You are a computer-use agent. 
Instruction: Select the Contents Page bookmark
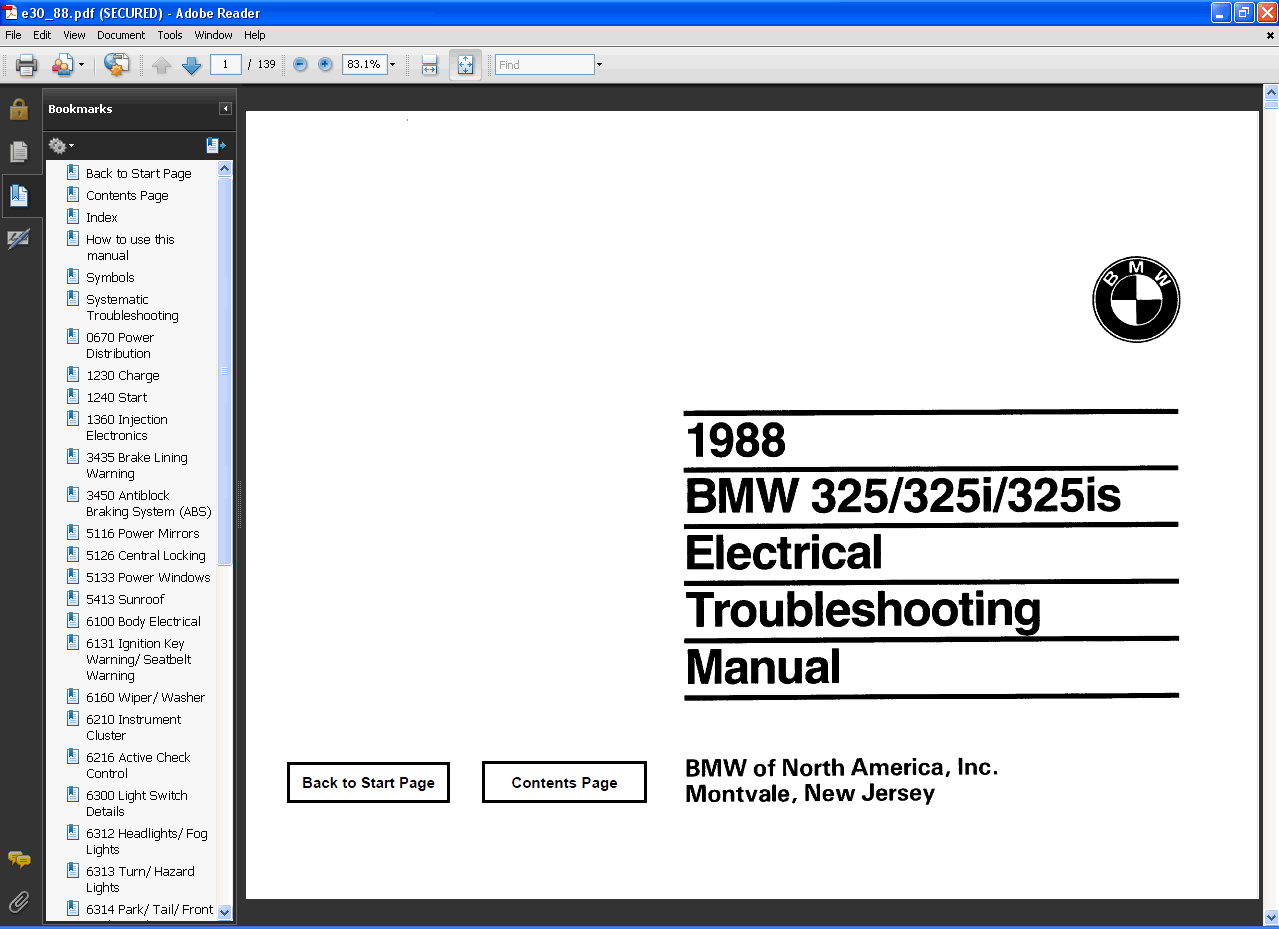click(x=127, y=195)
